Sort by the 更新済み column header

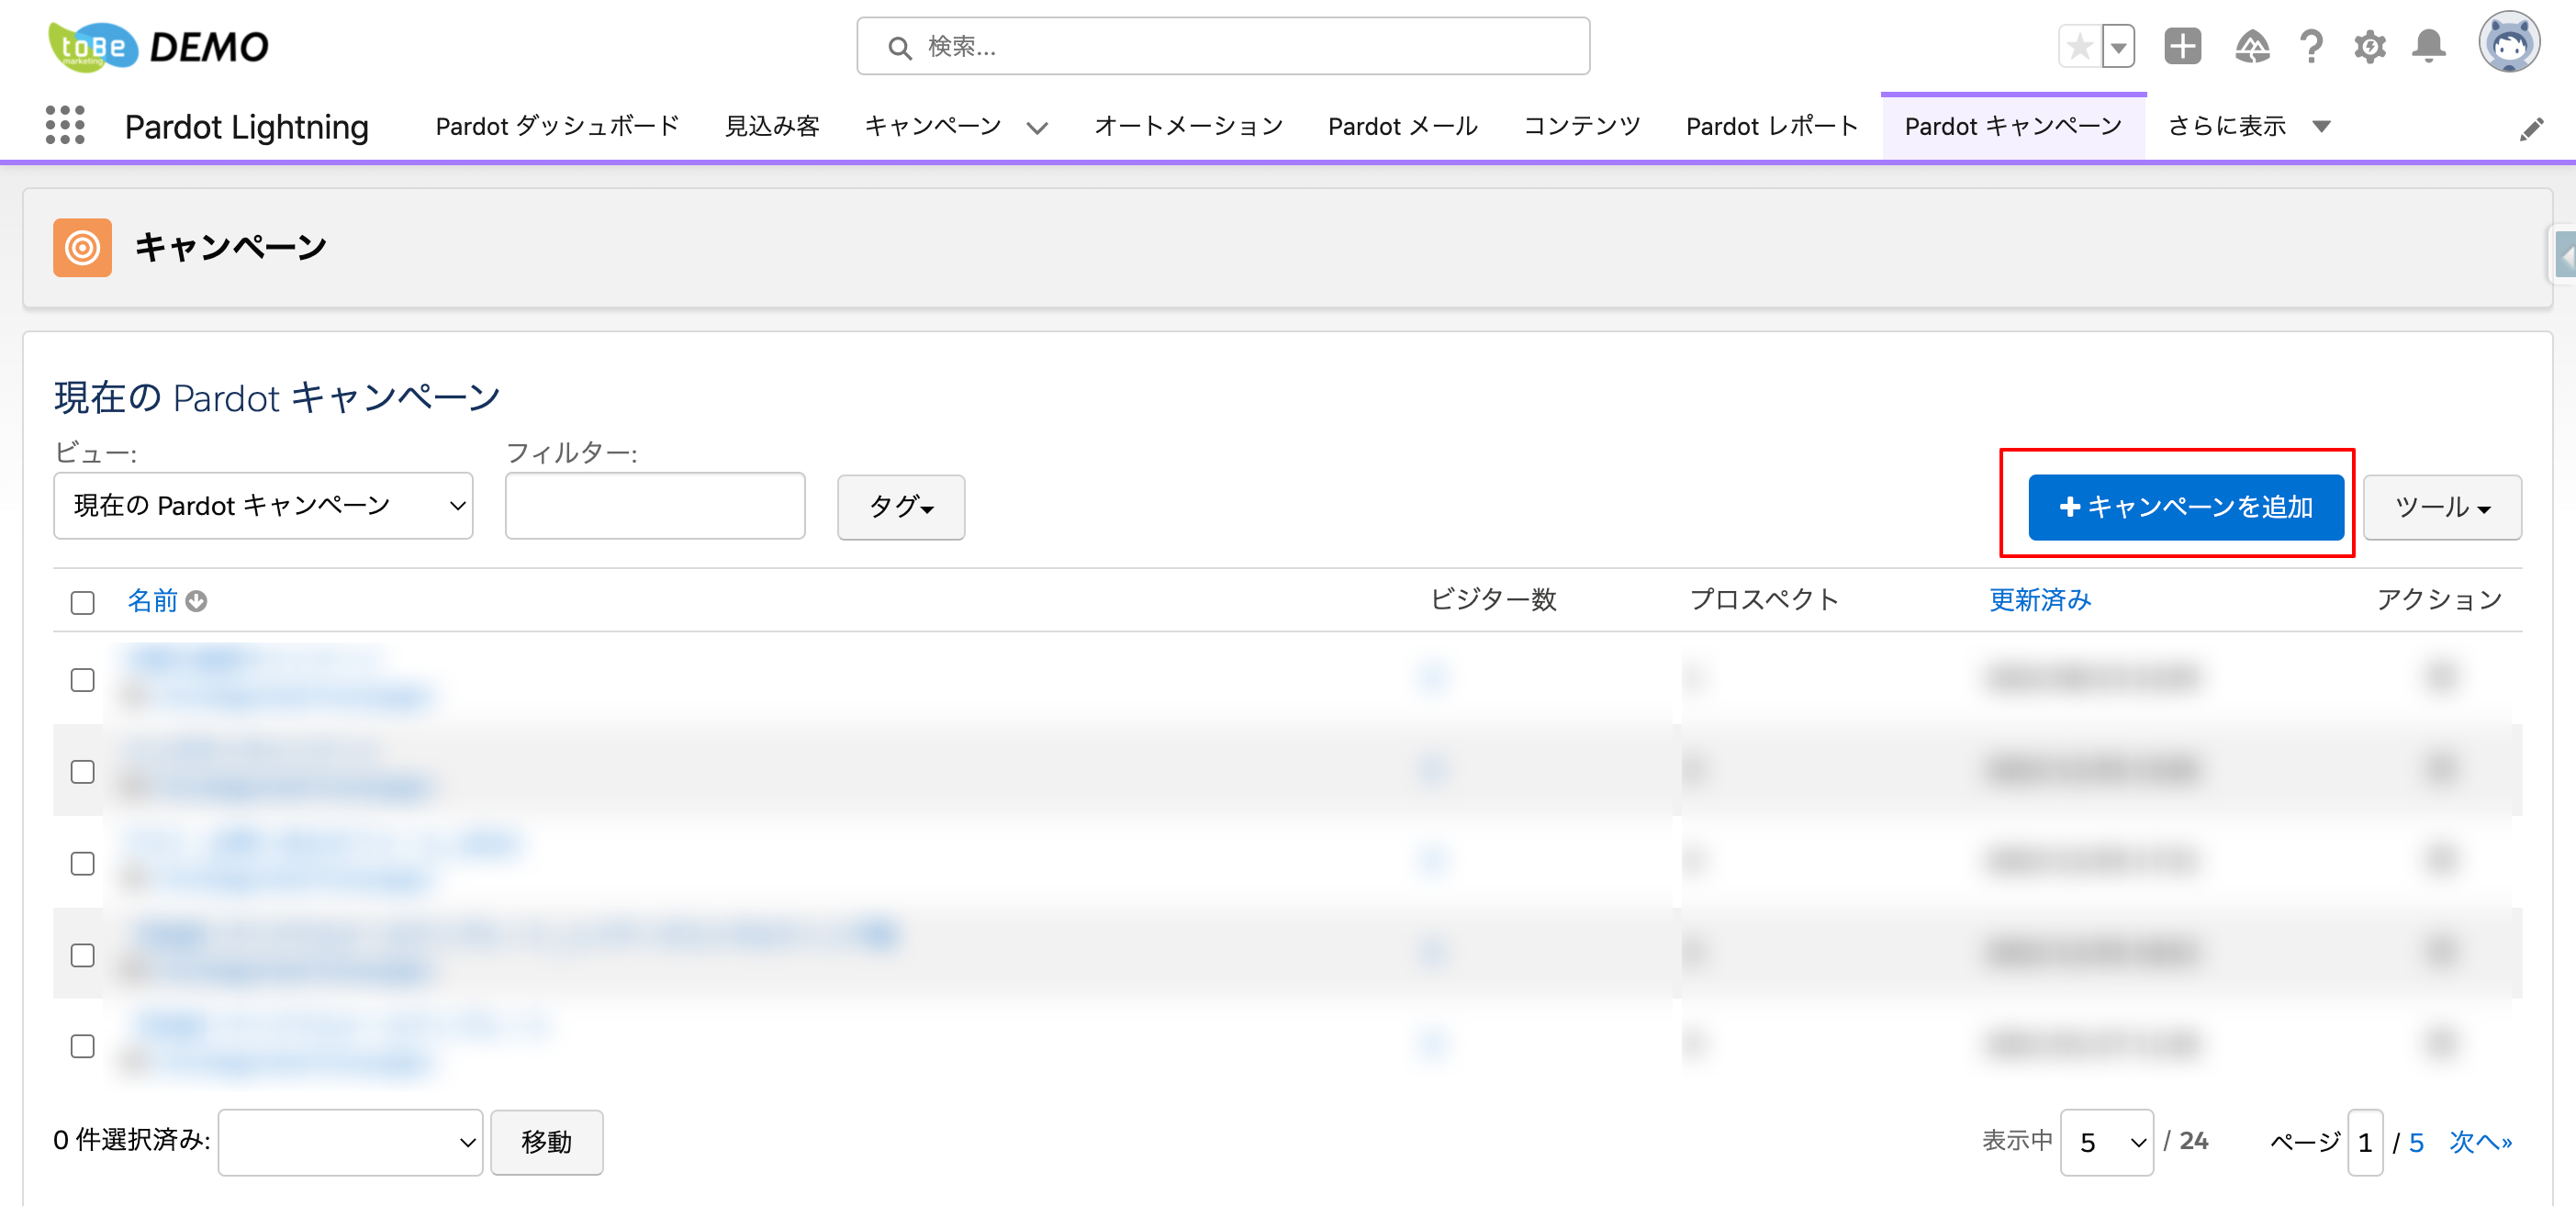(x=2040, y=600)
